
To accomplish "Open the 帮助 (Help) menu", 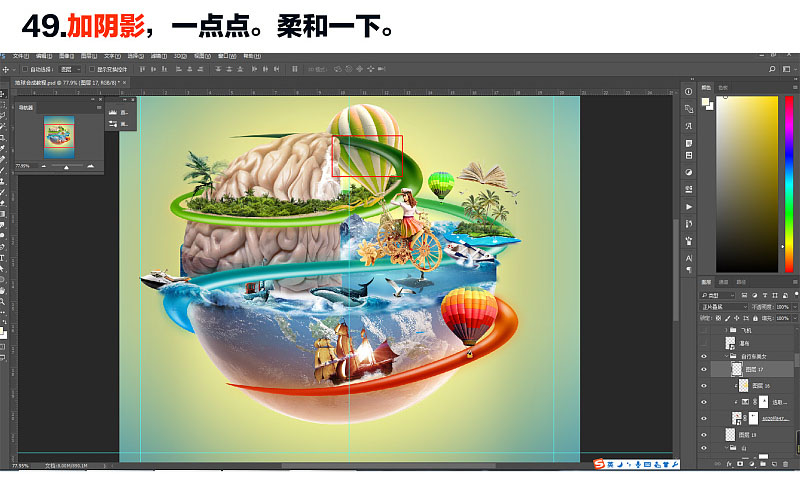I will pyautogui.click(x=252, y=56).
